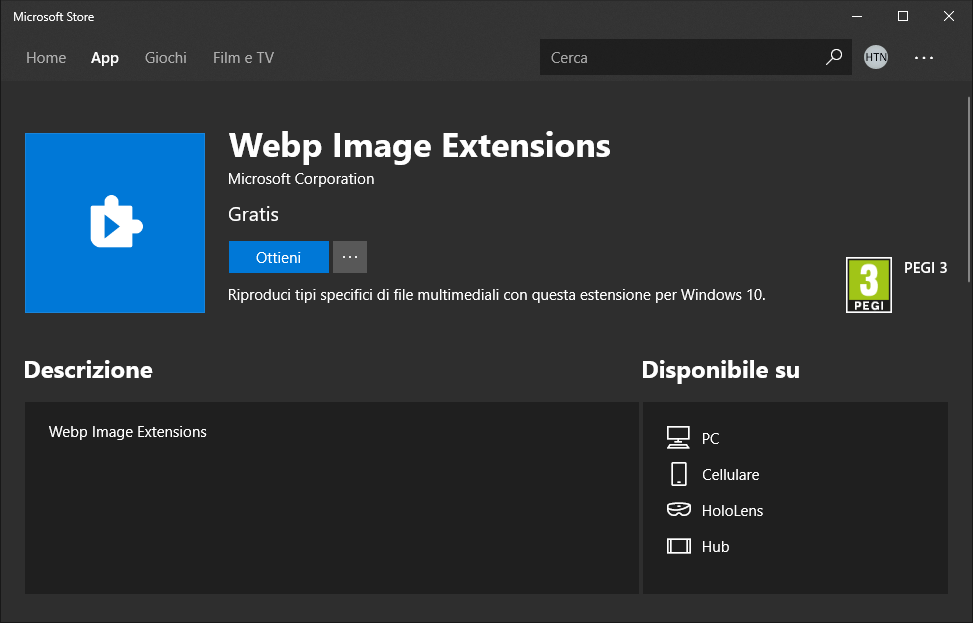Open the Microsoft Corporation publisher link
This screenshot has width=973, height=623.
(x=300, y=179)
